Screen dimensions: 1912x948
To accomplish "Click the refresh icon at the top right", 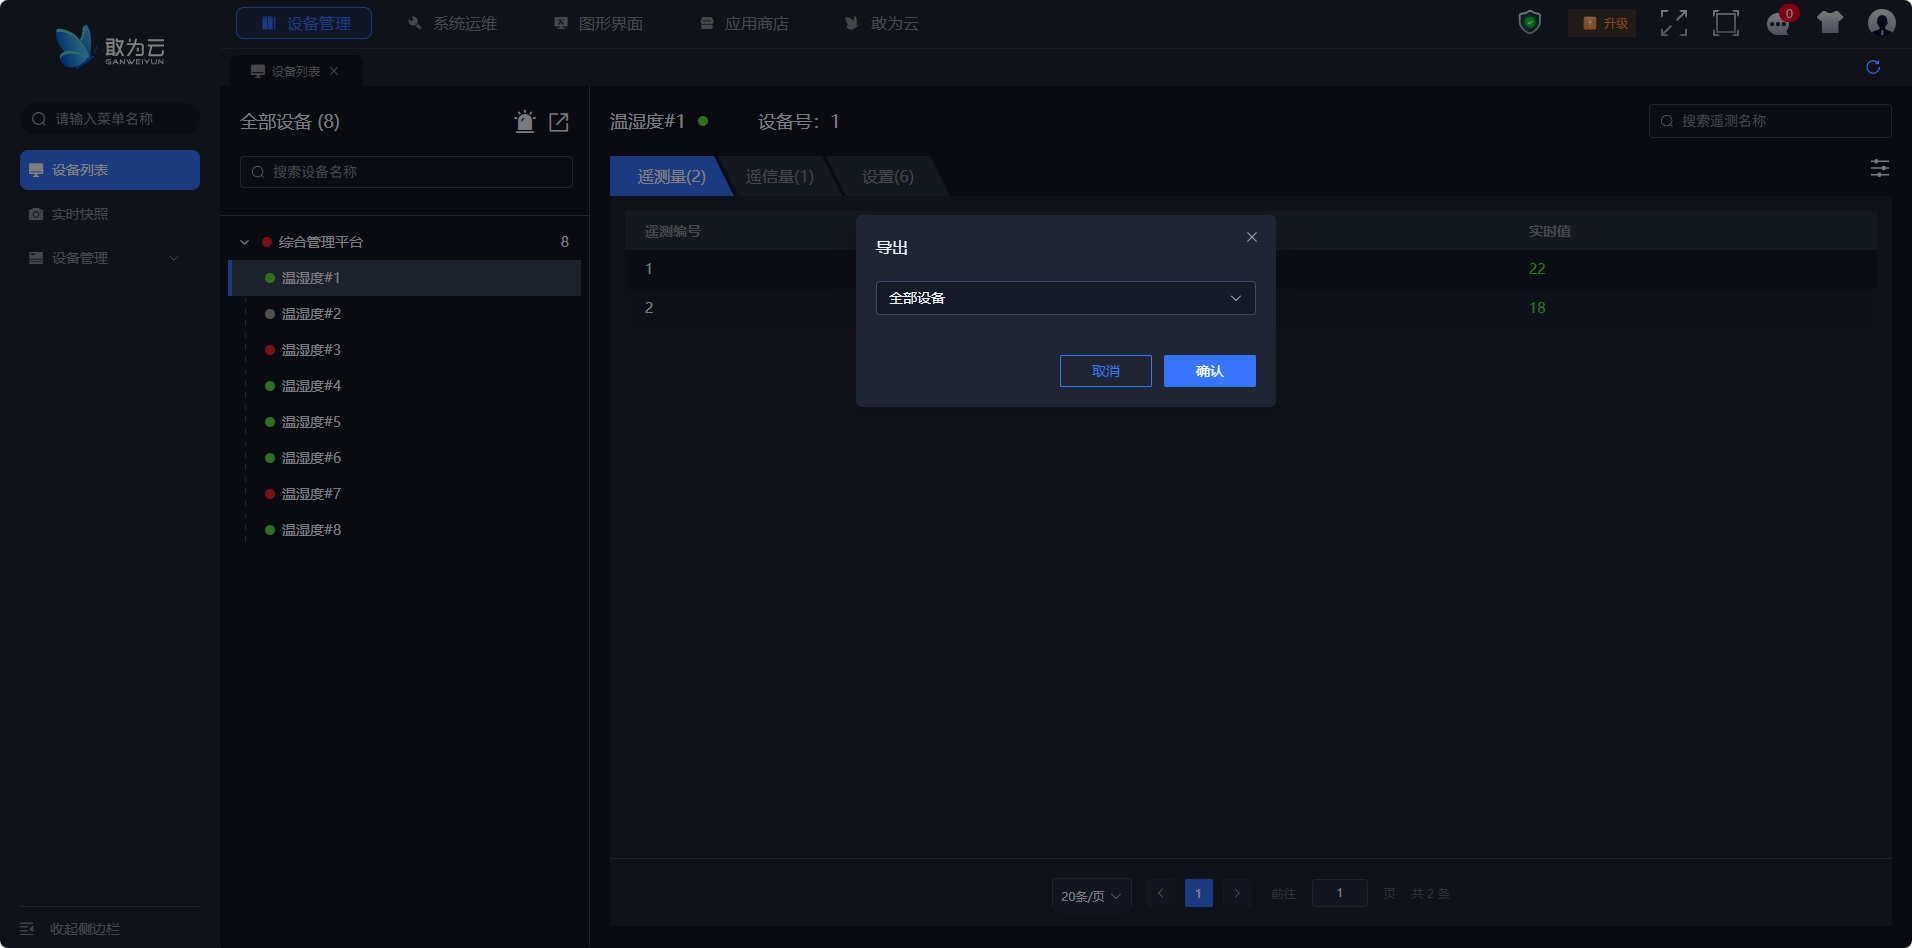I will (x=1873, y=67).
